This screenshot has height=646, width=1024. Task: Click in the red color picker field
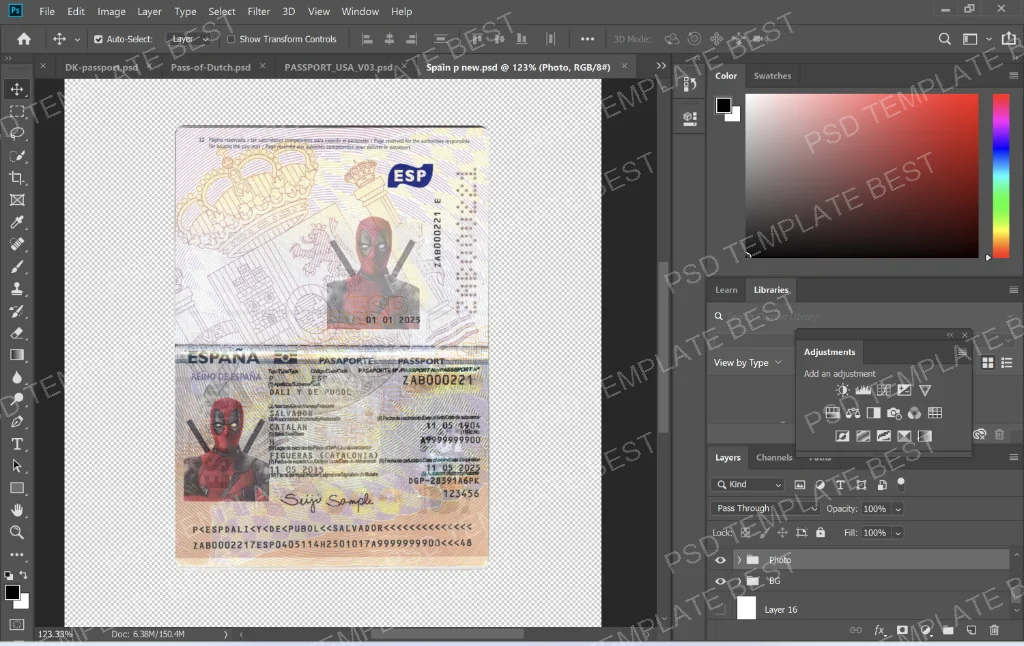click(862, 176)
